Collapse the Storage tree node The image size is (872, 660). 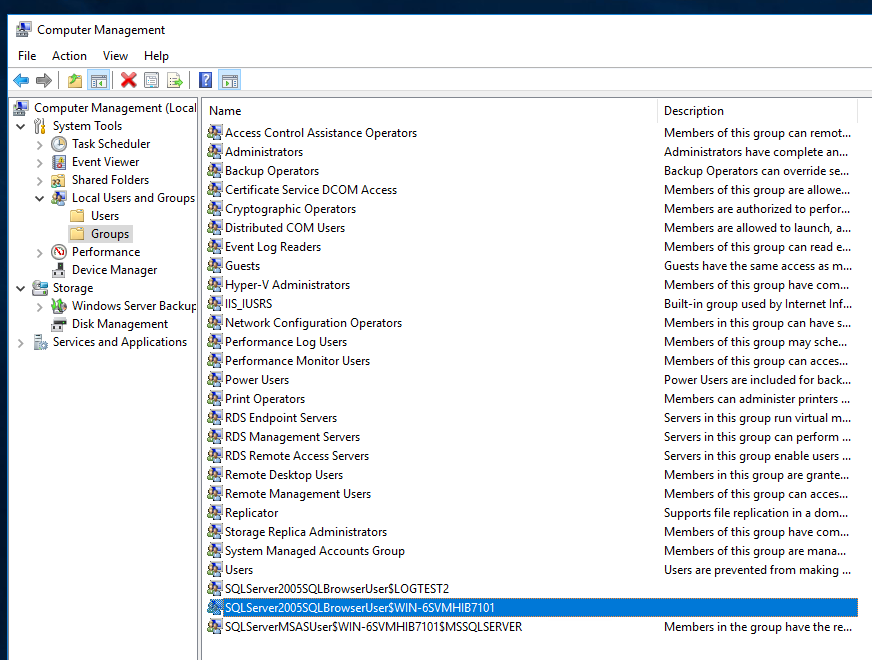click(x=21, y=288)
